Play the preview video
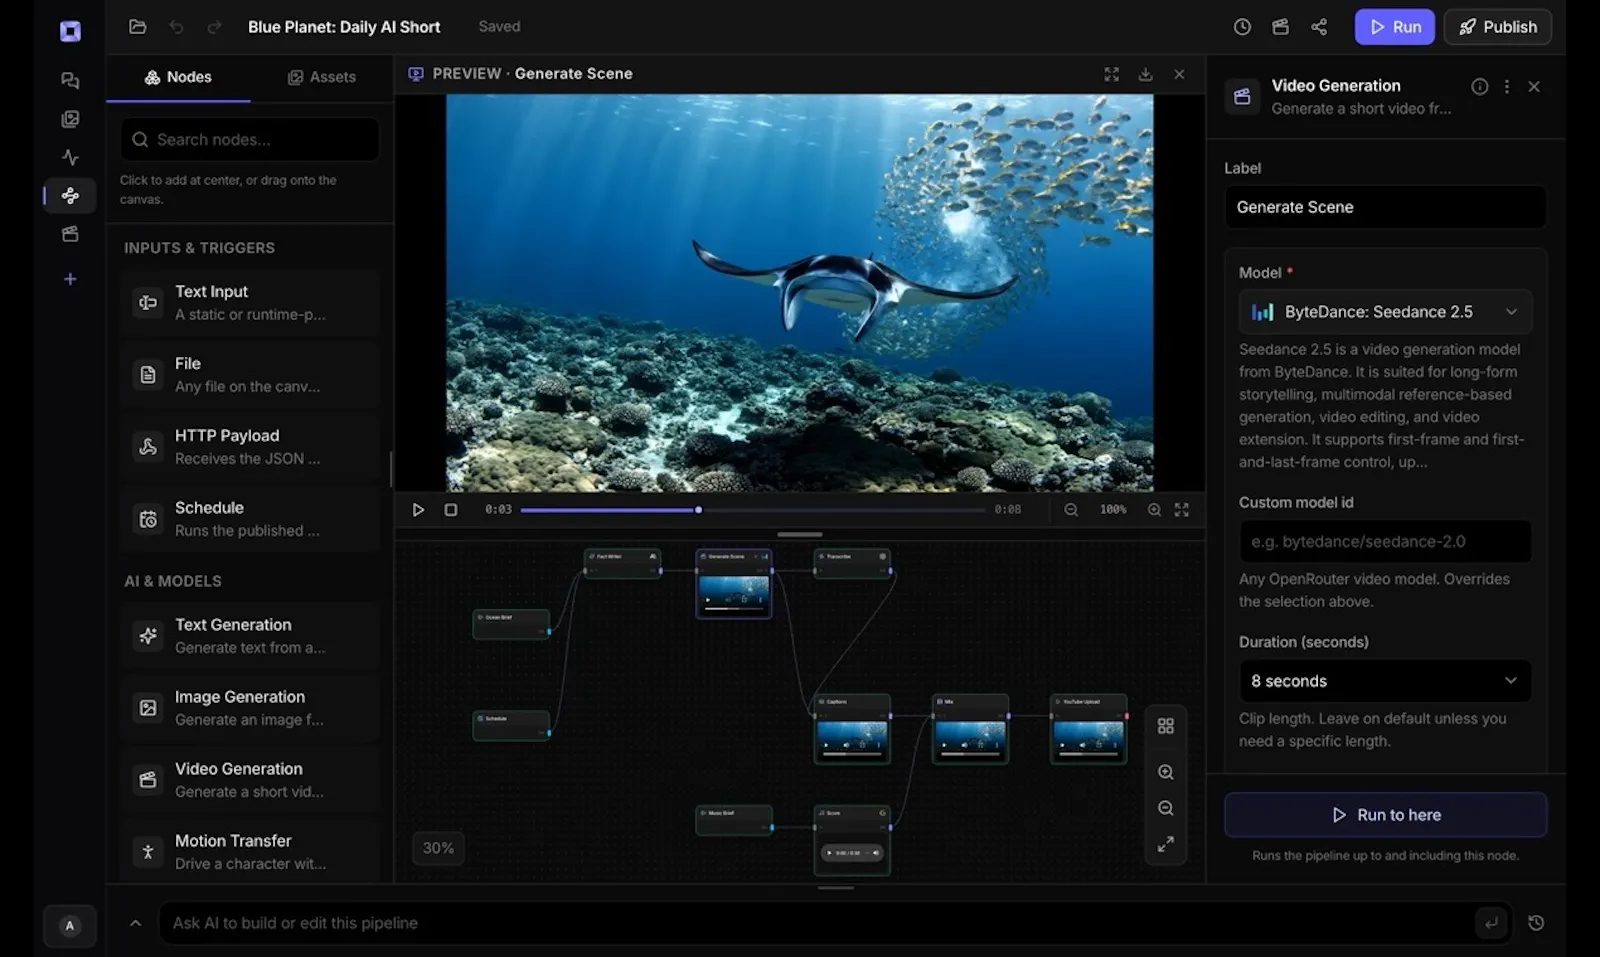This screenshot has height=957, width=1600. click(x=418, y=510)
